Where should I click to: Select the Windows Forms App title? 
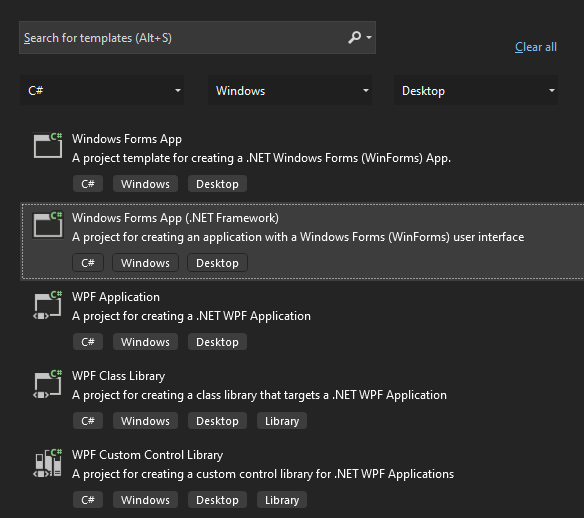pos(127,139)
